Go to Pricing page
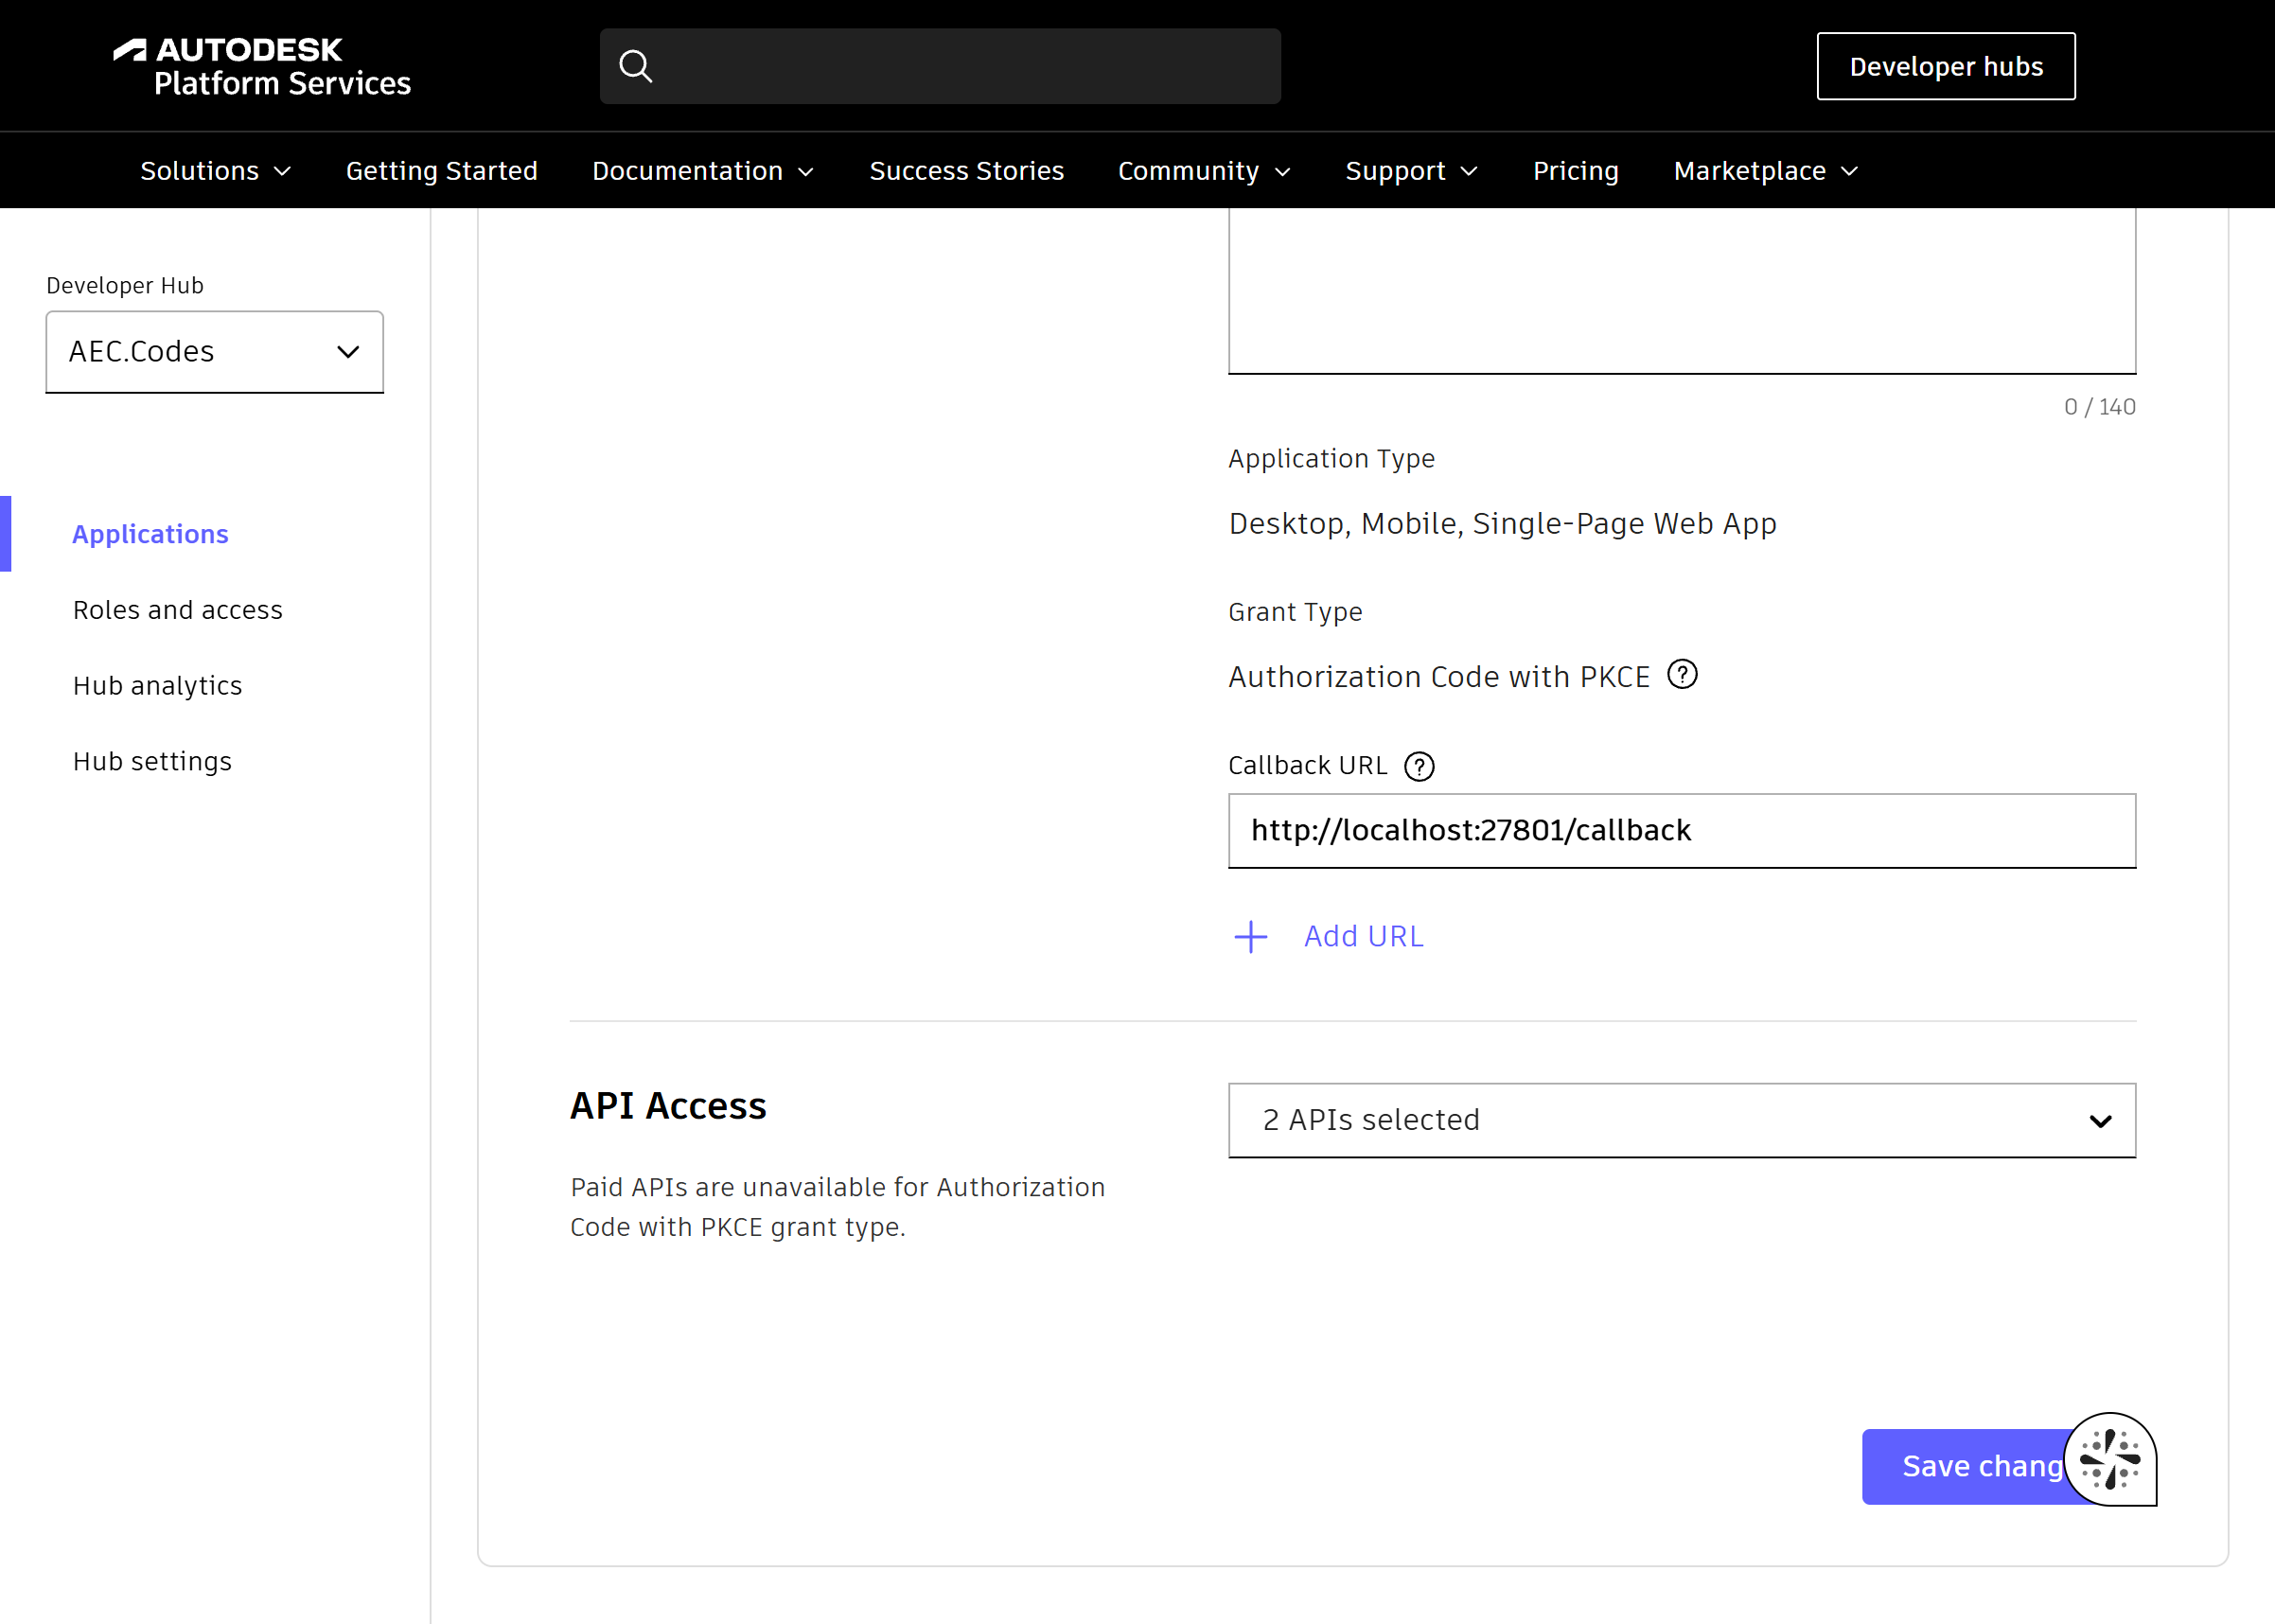 [1576, 171]
